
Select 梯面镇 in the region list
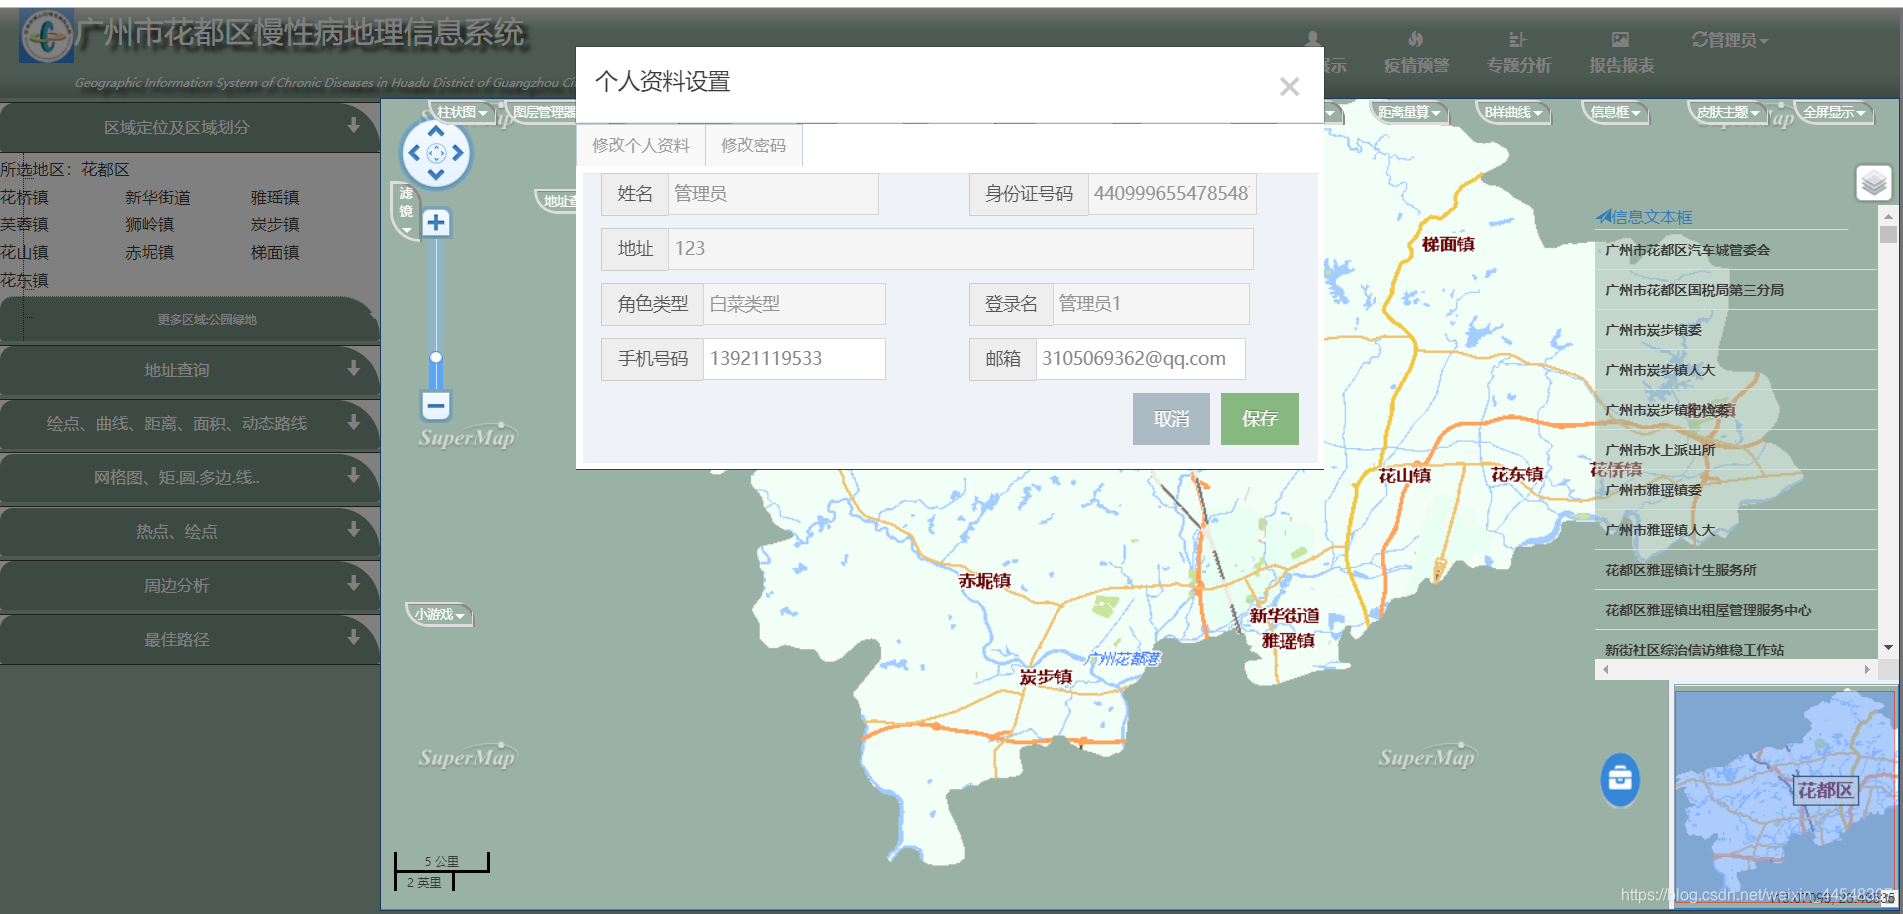(x=275, y=253)
